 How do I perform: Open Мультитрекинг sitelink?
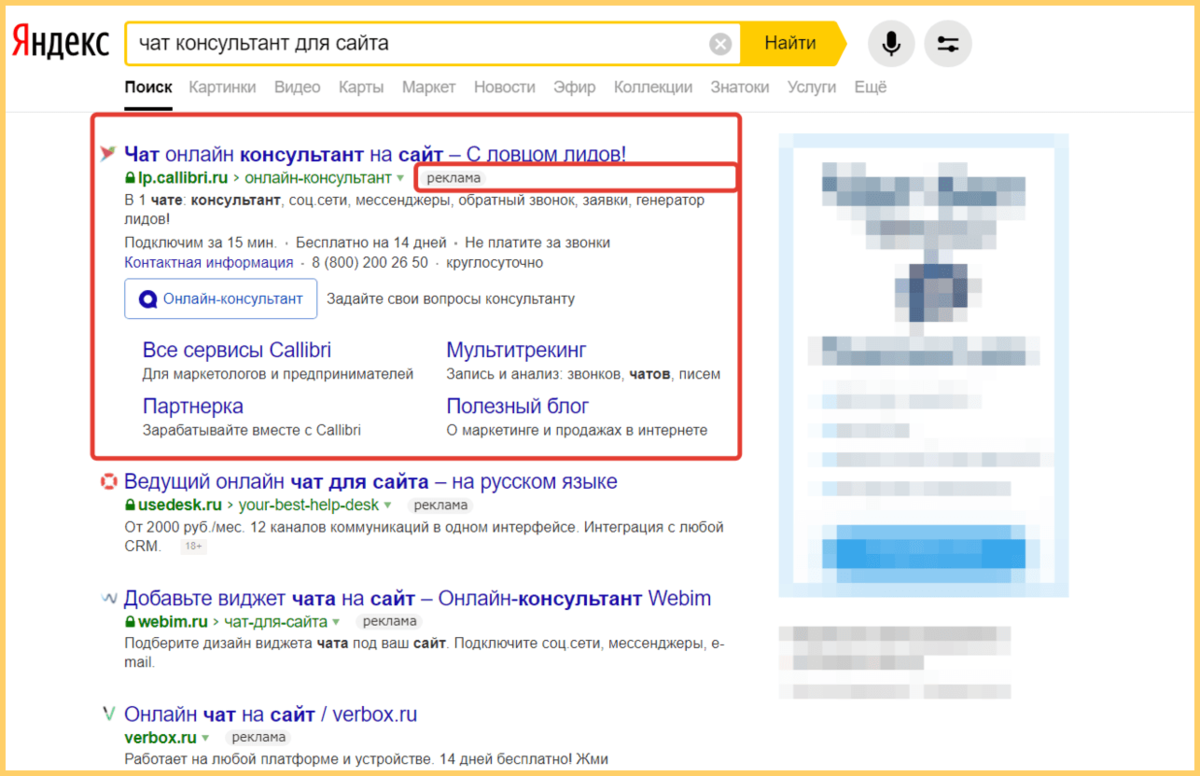[516, 350]
